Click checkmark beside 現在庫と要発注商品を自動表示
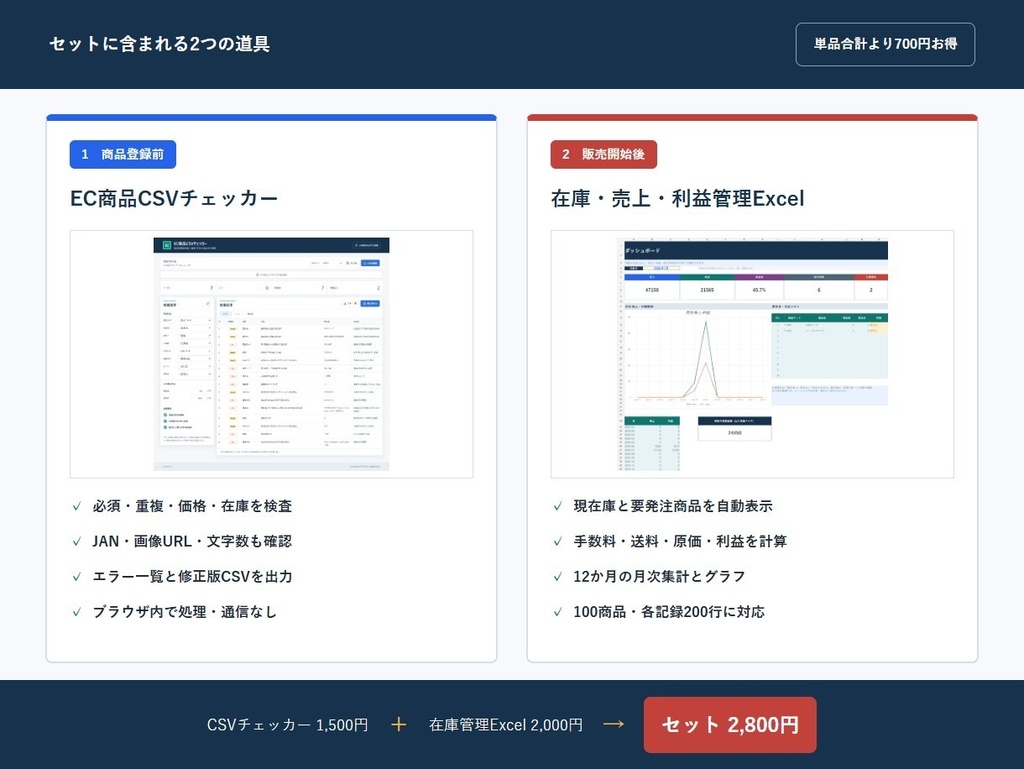Image resolution: width=1024 pixels, height=769 pixels. point(558,506)
